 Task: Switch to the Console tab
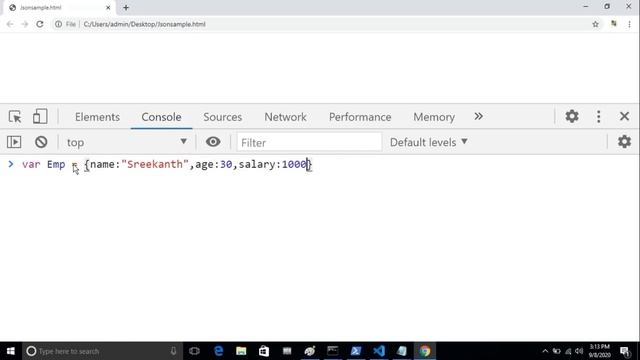(x=161, y=117)
